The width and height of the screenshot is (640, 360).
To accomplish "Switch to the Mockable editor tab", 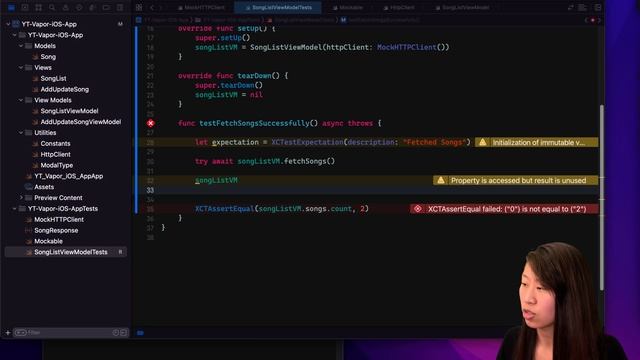I will (x=347, y=7).
